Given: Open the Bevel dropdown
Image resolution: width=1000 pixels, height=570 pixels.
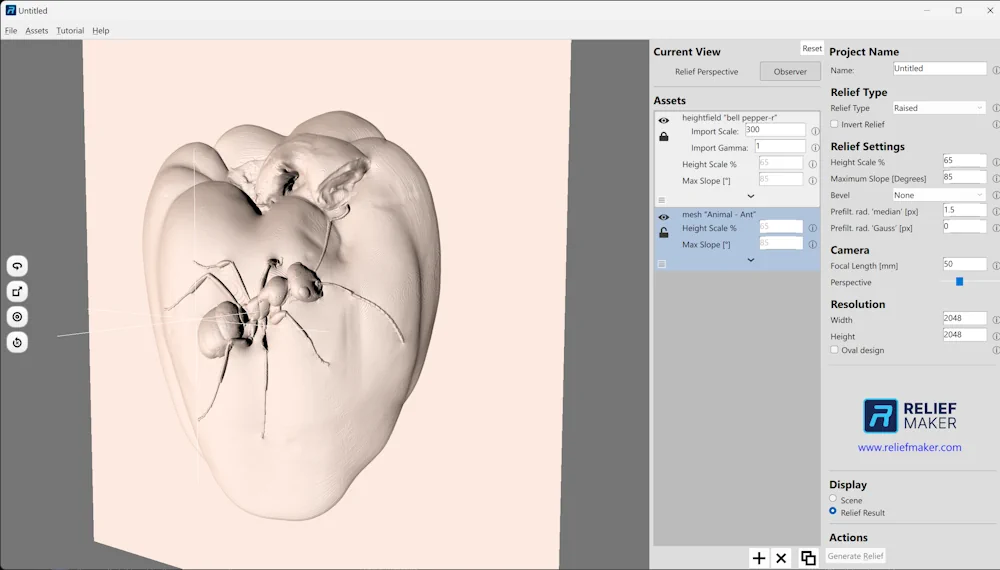Looking at the screenshot, I should (x=939, y=195).
